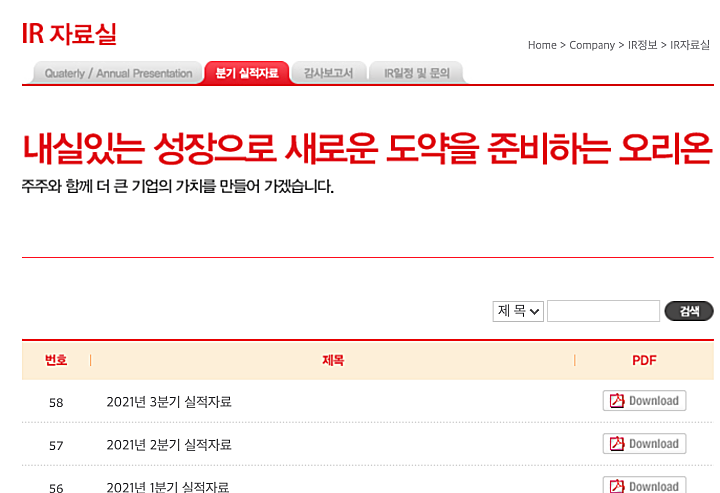Click the PDF icon in row 57
The image size is (720, 493).
617,444
